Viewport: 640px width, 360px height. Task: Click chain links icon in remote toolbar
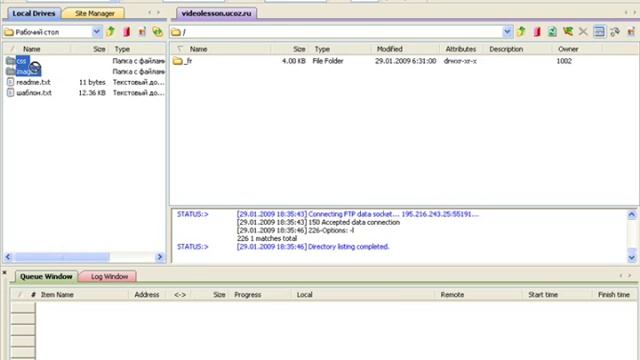click(x=615, y=31)
